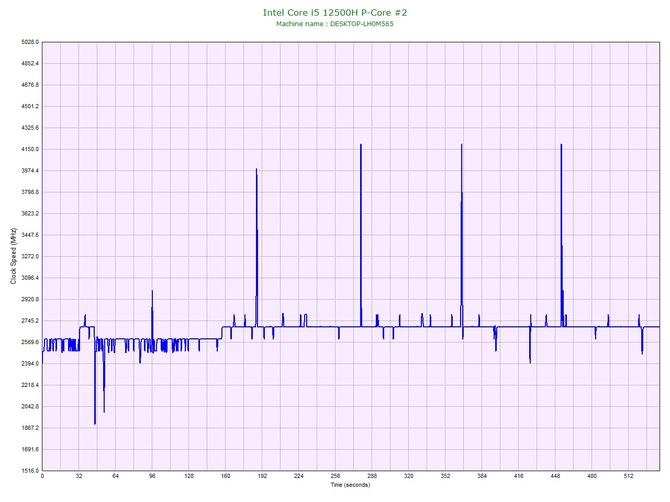Click the 2569.6 y-axis value
670x502 pixels.
pyautogui.click(x=30, y=342)
